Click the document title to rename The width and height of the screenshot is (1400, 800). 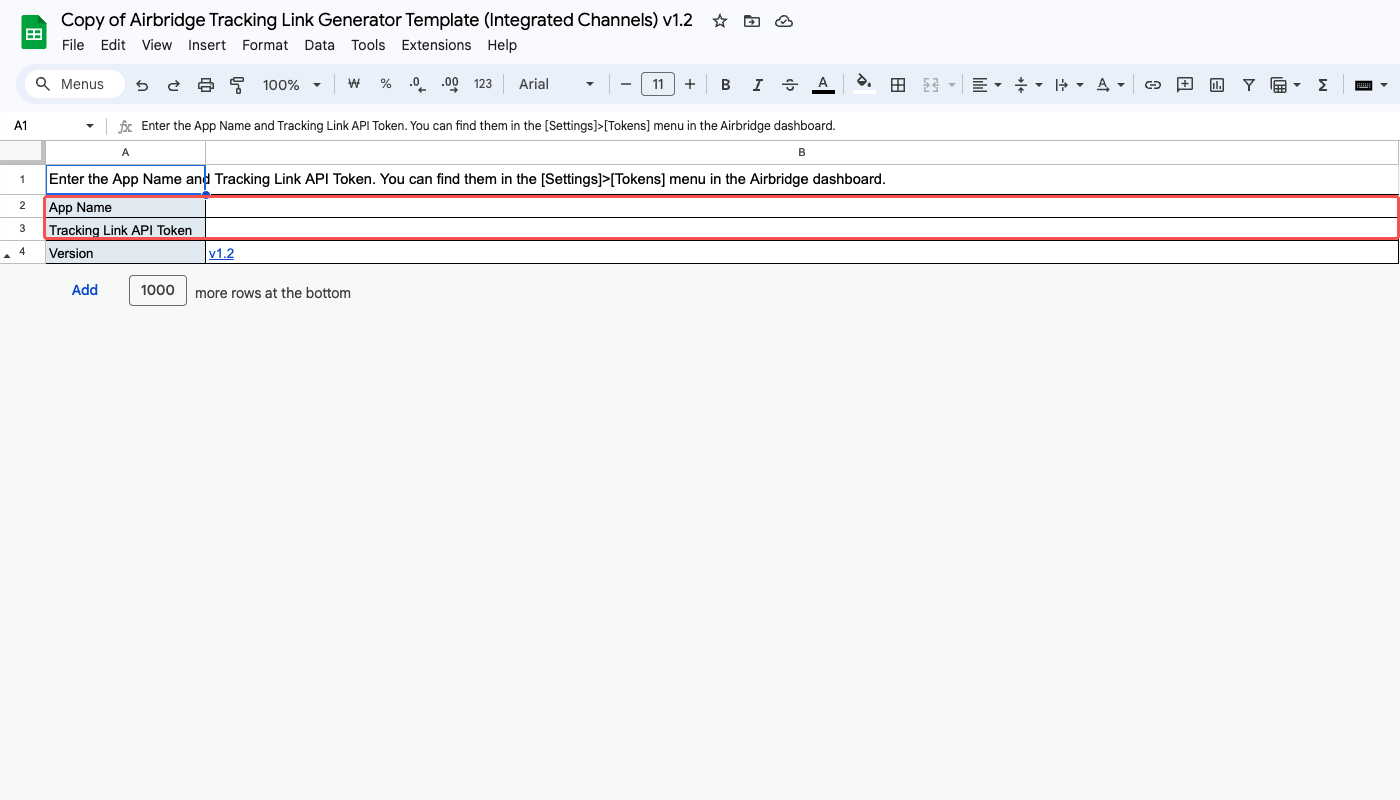pyautogui.click(x=377, y=20)
